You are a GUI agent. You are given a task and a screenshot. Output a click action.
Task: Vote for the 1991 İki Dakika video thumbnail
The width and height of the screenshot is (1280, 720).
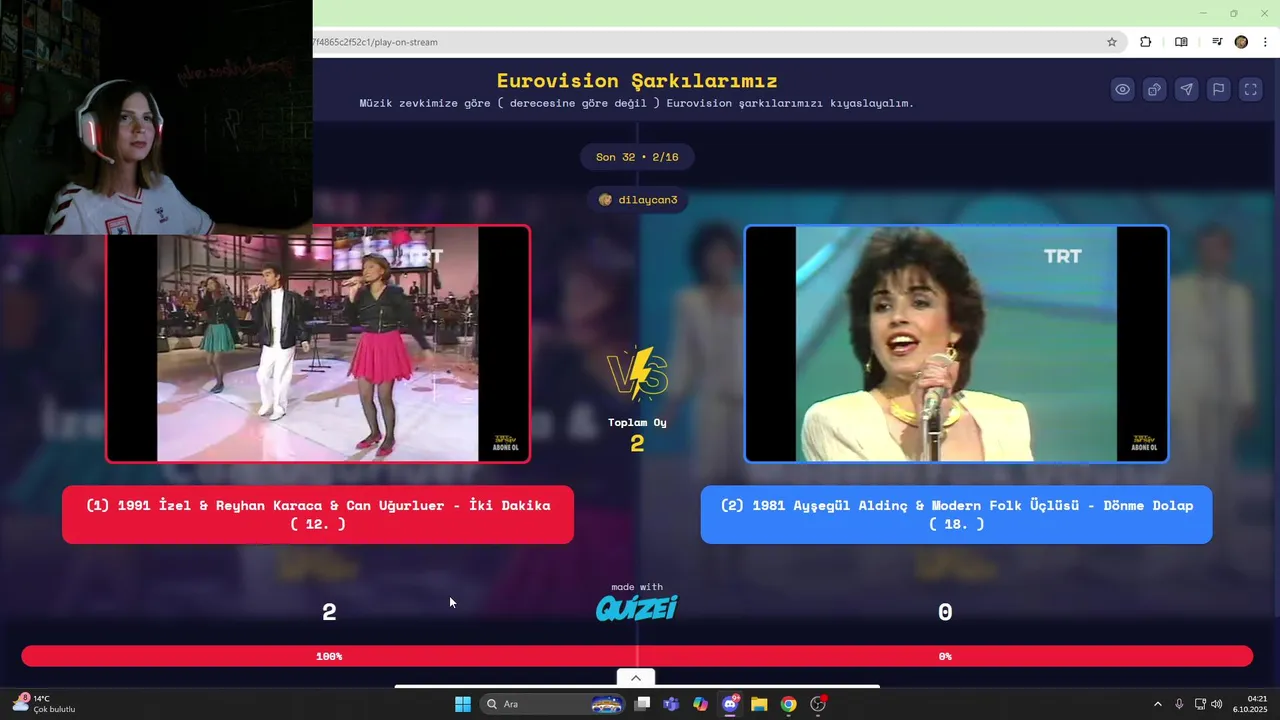(318, 344)
